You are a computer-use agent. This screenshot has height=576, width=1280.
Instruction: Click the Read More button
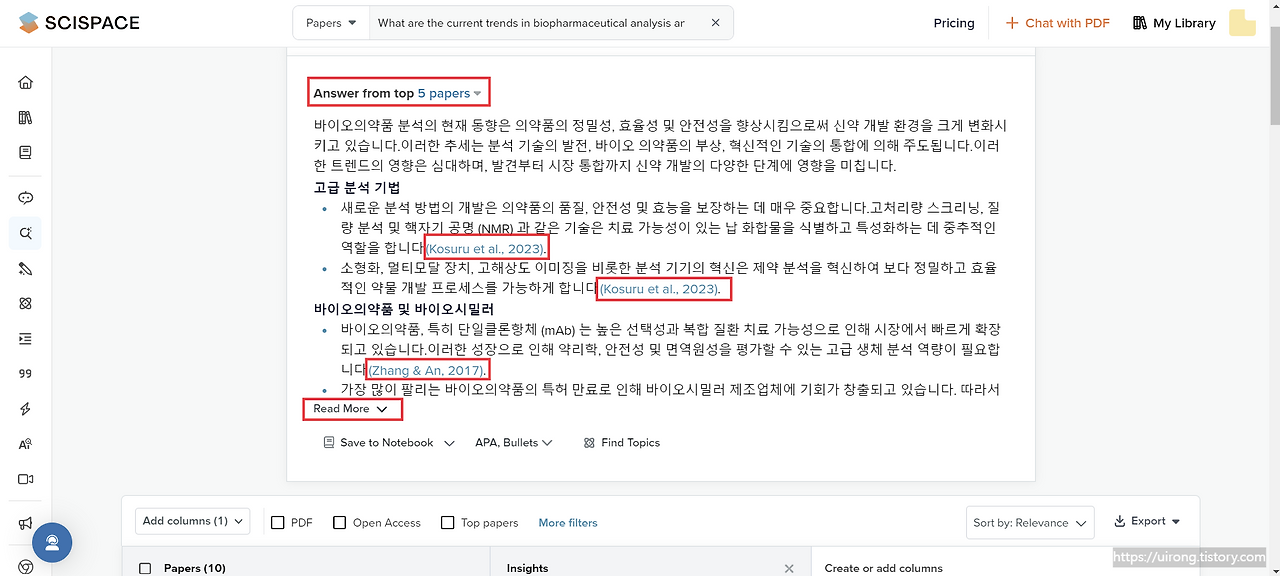(x=352, y=409)
